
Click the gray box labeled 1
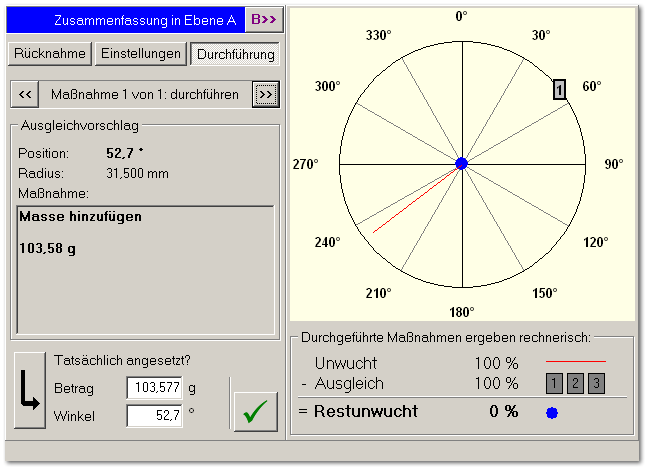pos(554,383)
